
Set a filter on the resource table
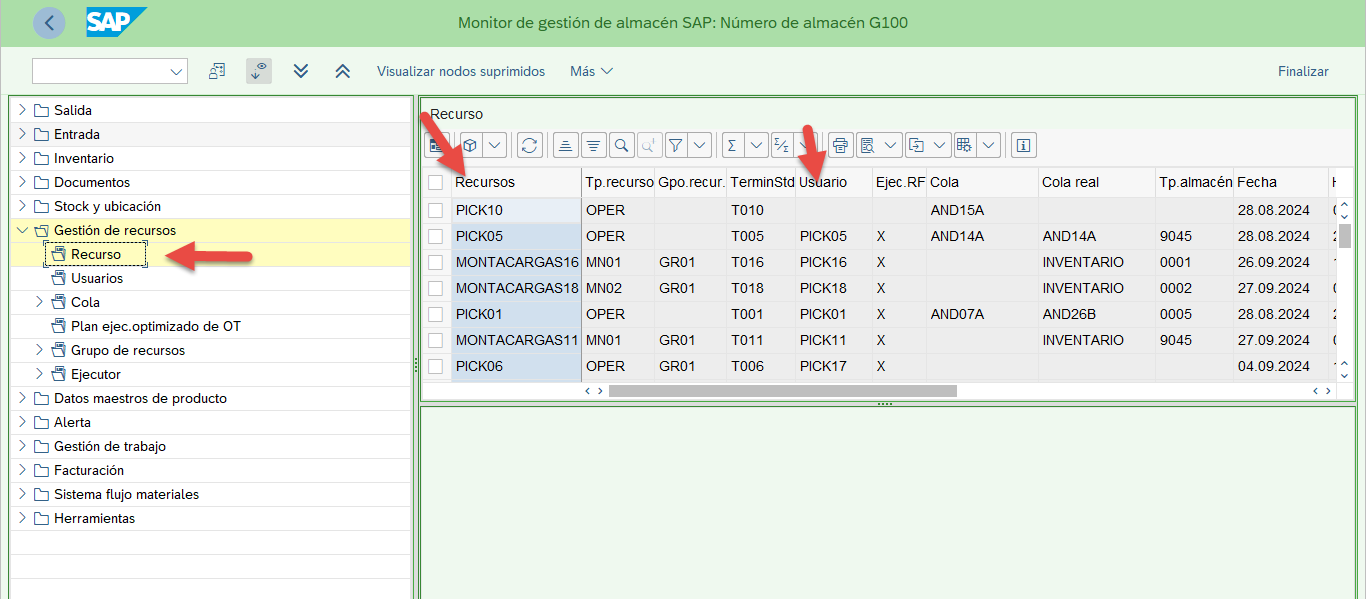pos(677,144)
